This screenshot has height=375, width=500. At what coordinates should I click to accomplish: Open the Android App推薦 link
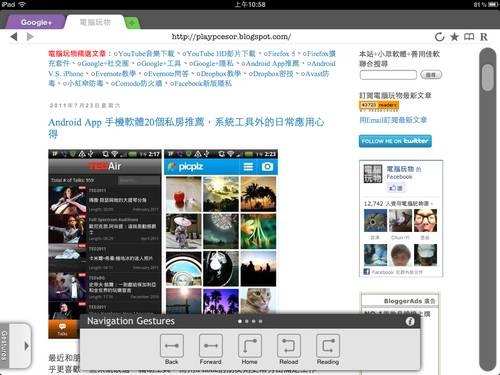[x=270, y=63]
